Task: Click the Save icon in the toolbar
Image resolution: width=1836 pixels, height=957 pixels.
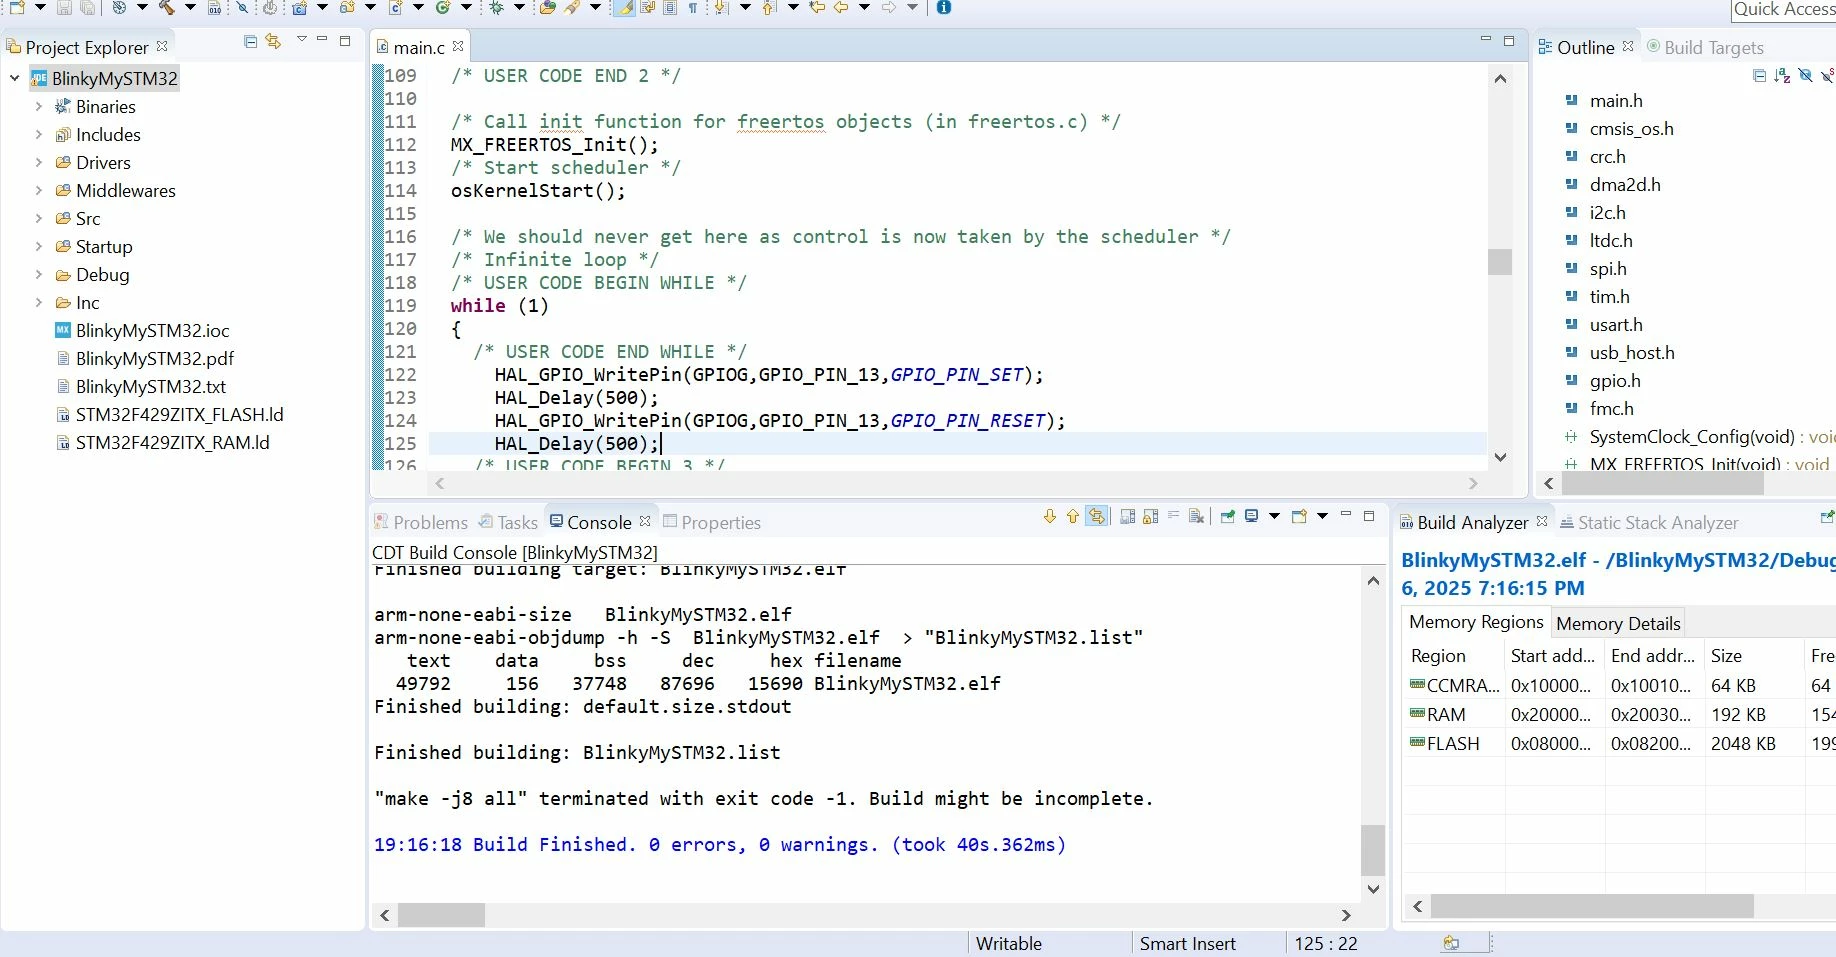Action: [64, 8]
